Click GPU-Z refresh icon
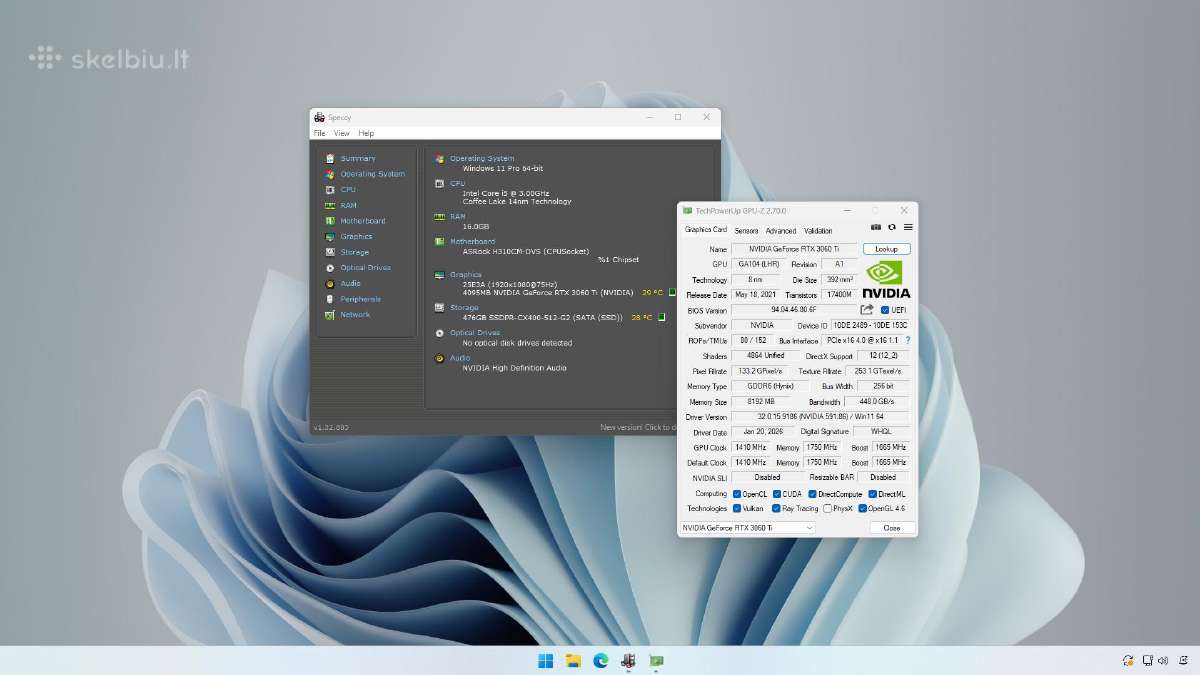The height and width of the screenshot is (675, 1200). [x=892, y=227]
